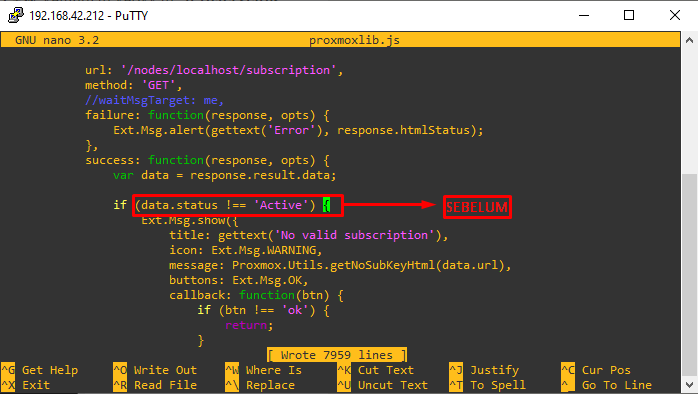This screenshot has height=394, width=698.
Task: Click the scrollbar up arrow
Action: coord(689,40)
